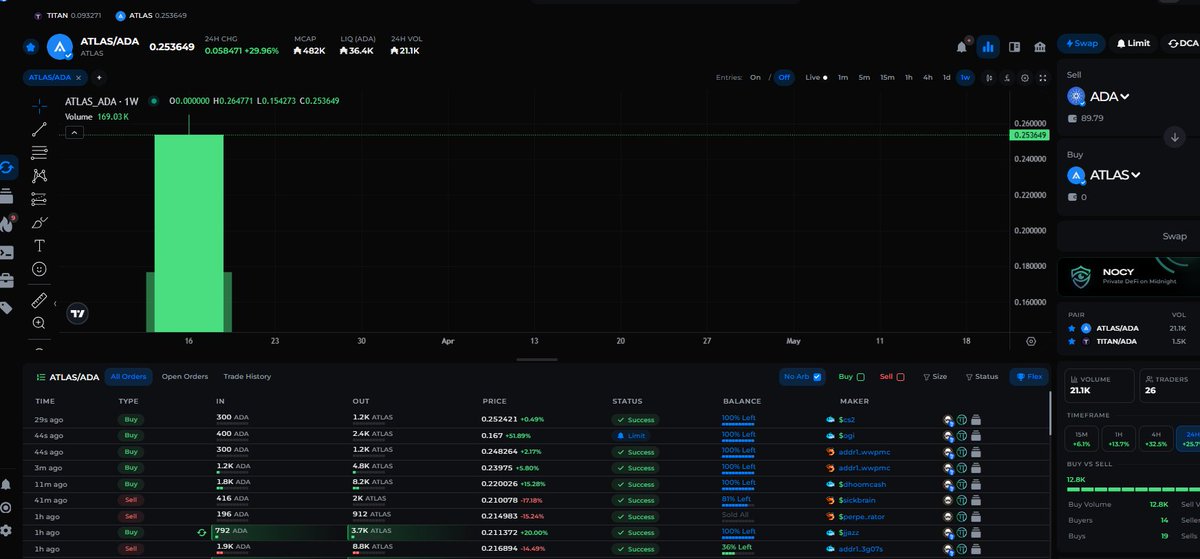Screen dimensions: 1200x559
Task: Open the candle chart type selector
Action: point(989,77)
